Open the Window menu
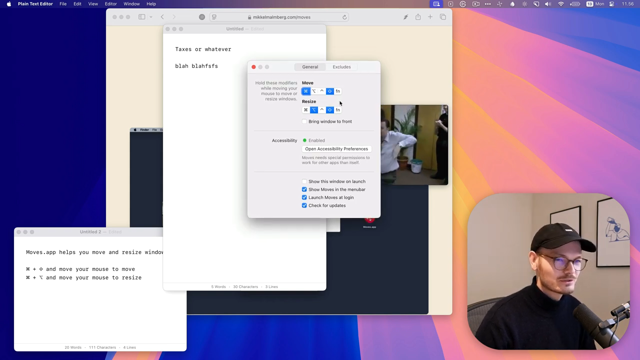 coord(131,4)
